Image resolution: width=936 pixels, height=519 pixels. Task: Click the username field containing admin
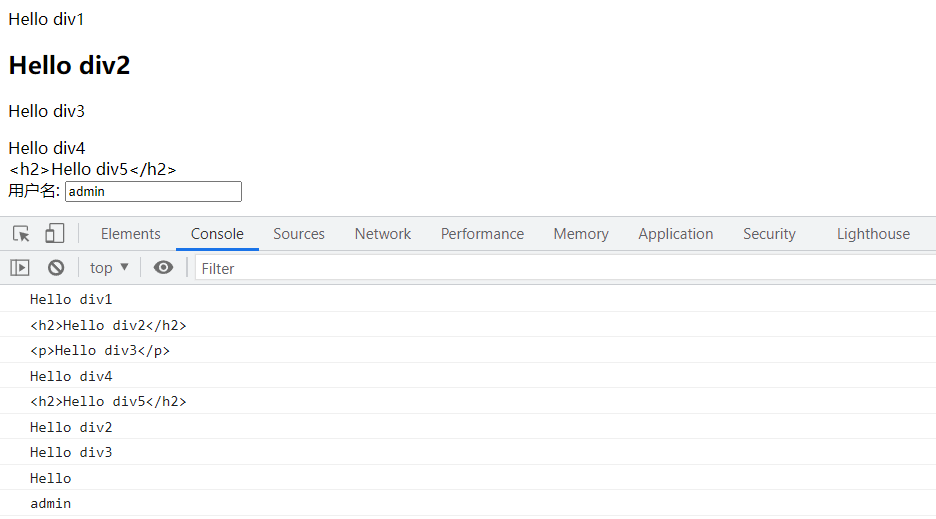[153, 191]
